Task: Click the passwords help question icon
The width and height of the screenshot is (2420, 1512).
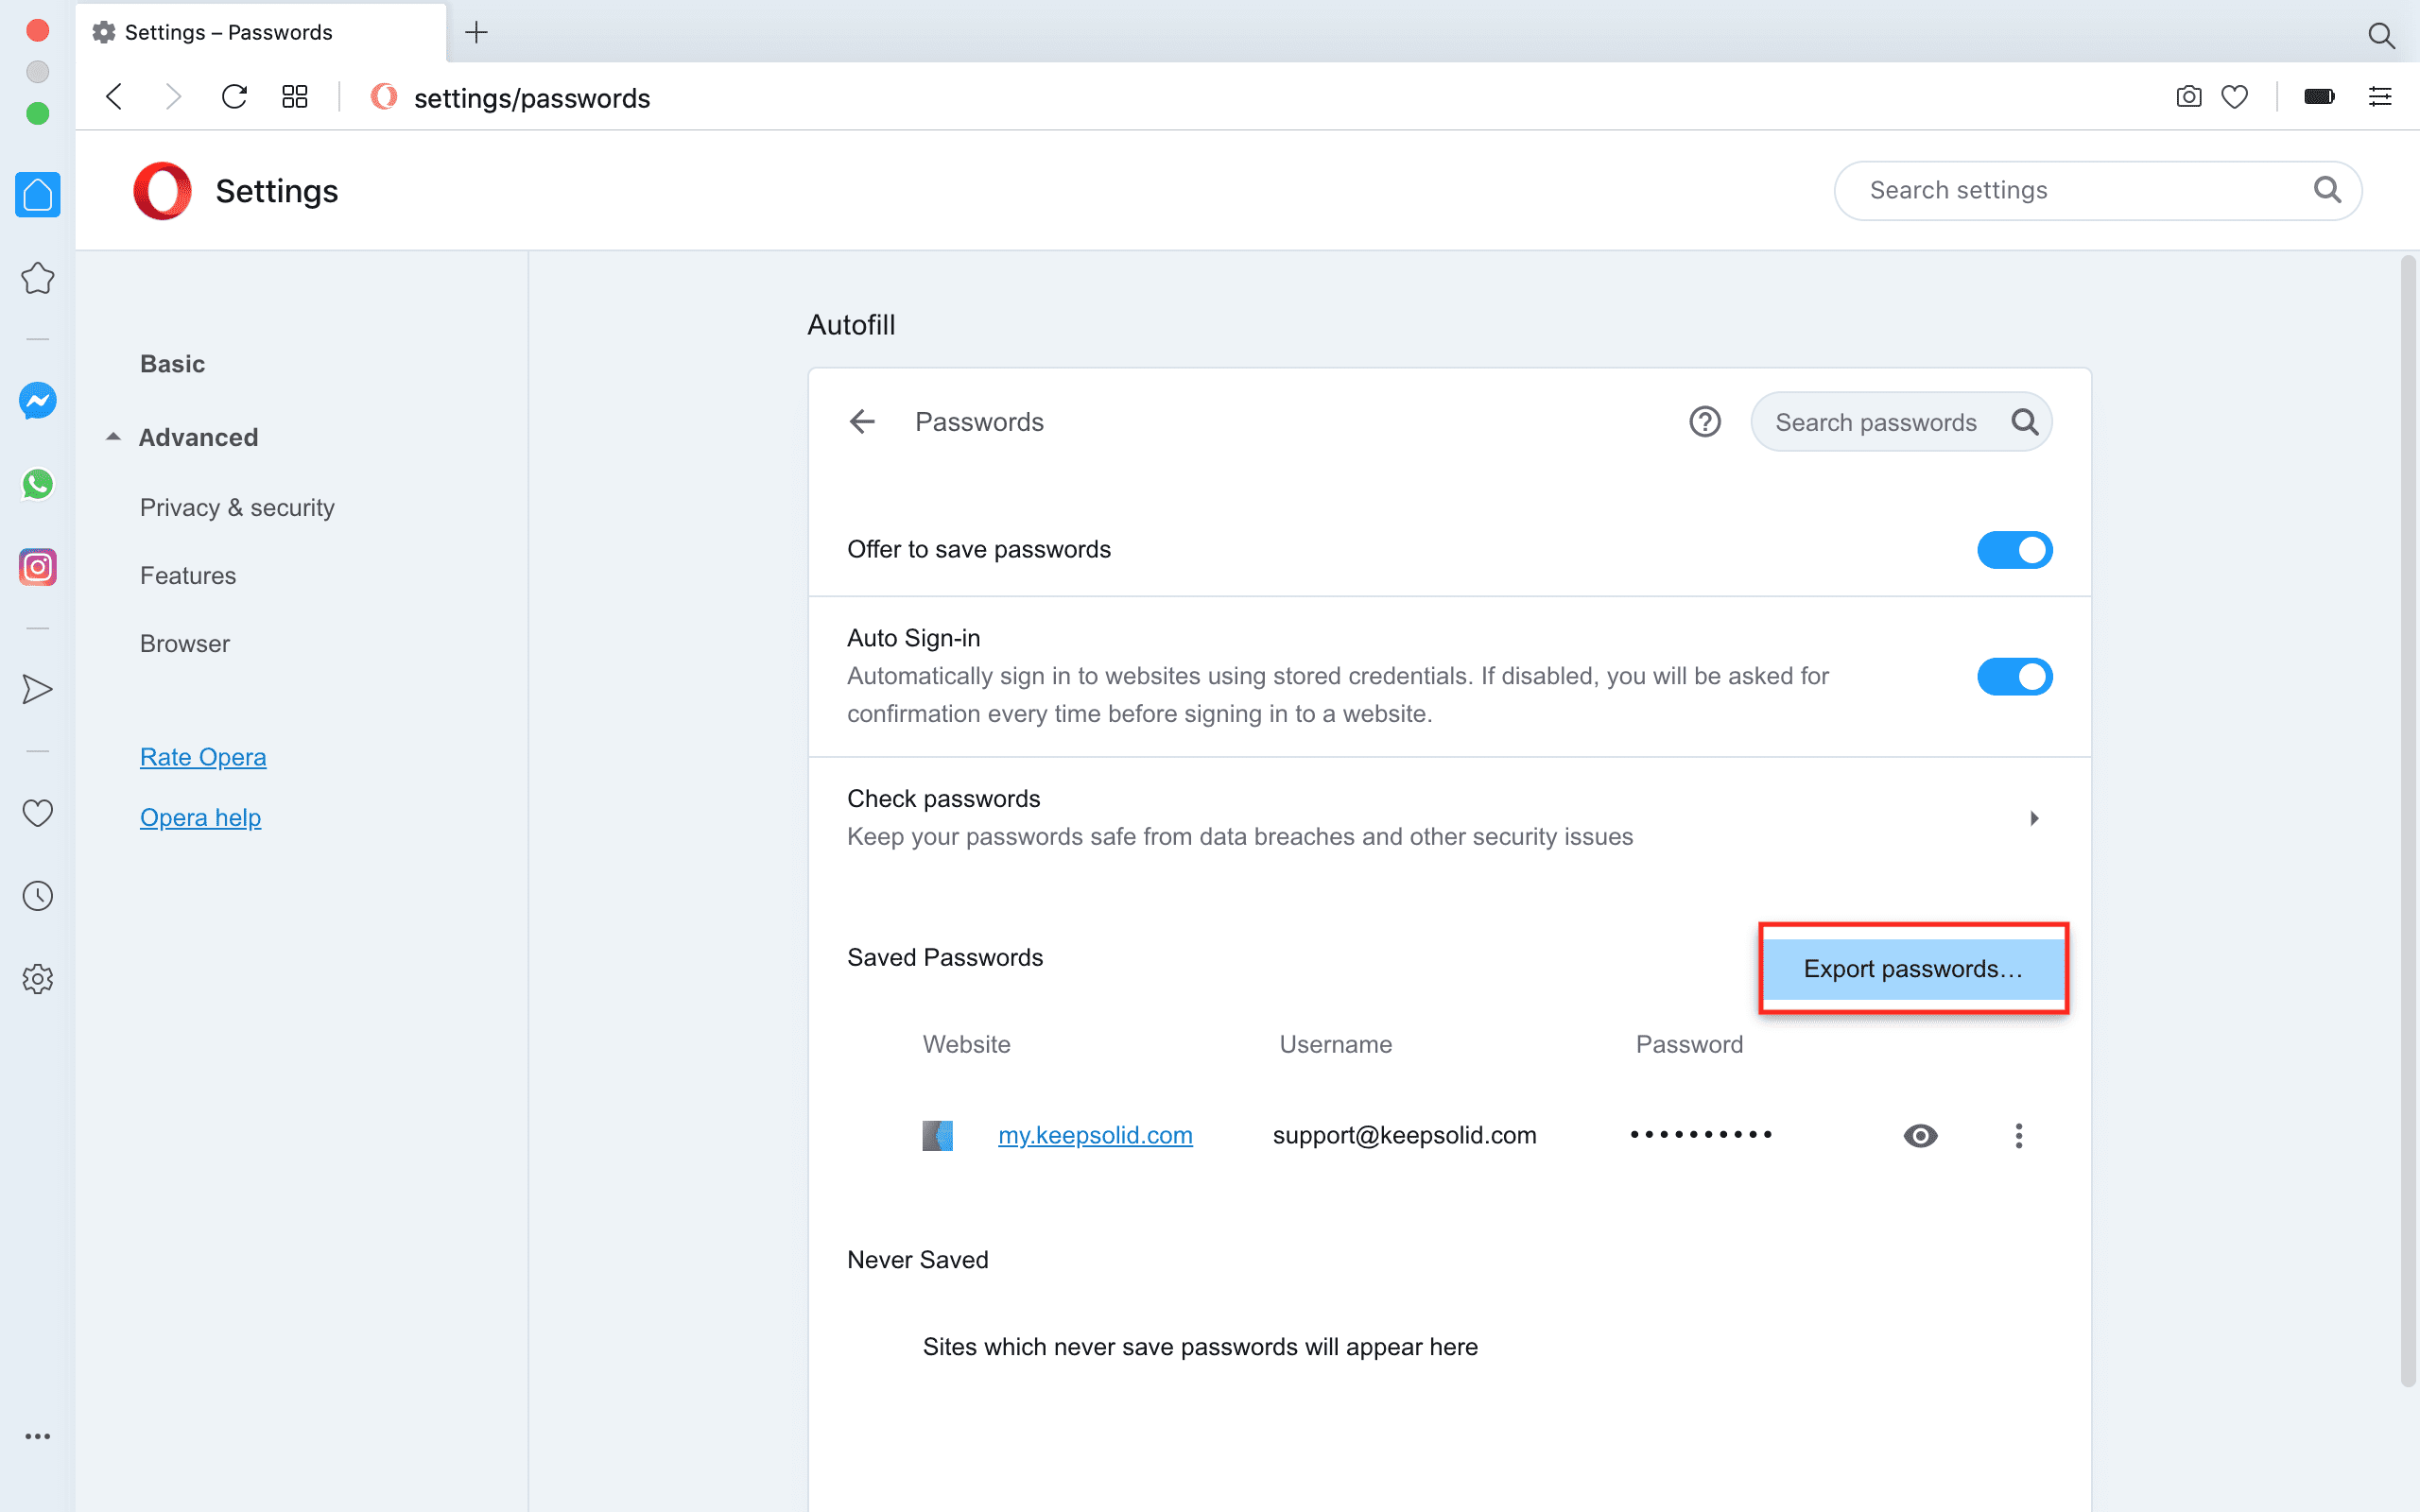Action: point(1704,422)
